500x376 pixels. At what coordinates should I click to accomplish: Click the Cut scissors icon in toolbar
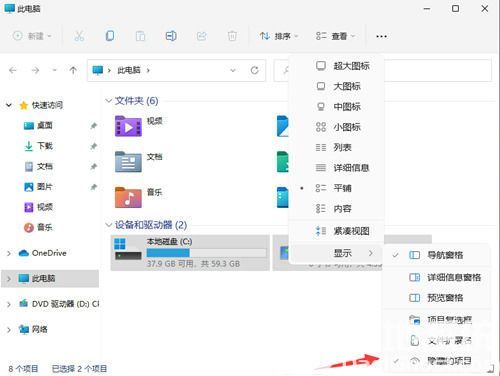(79, 36)
